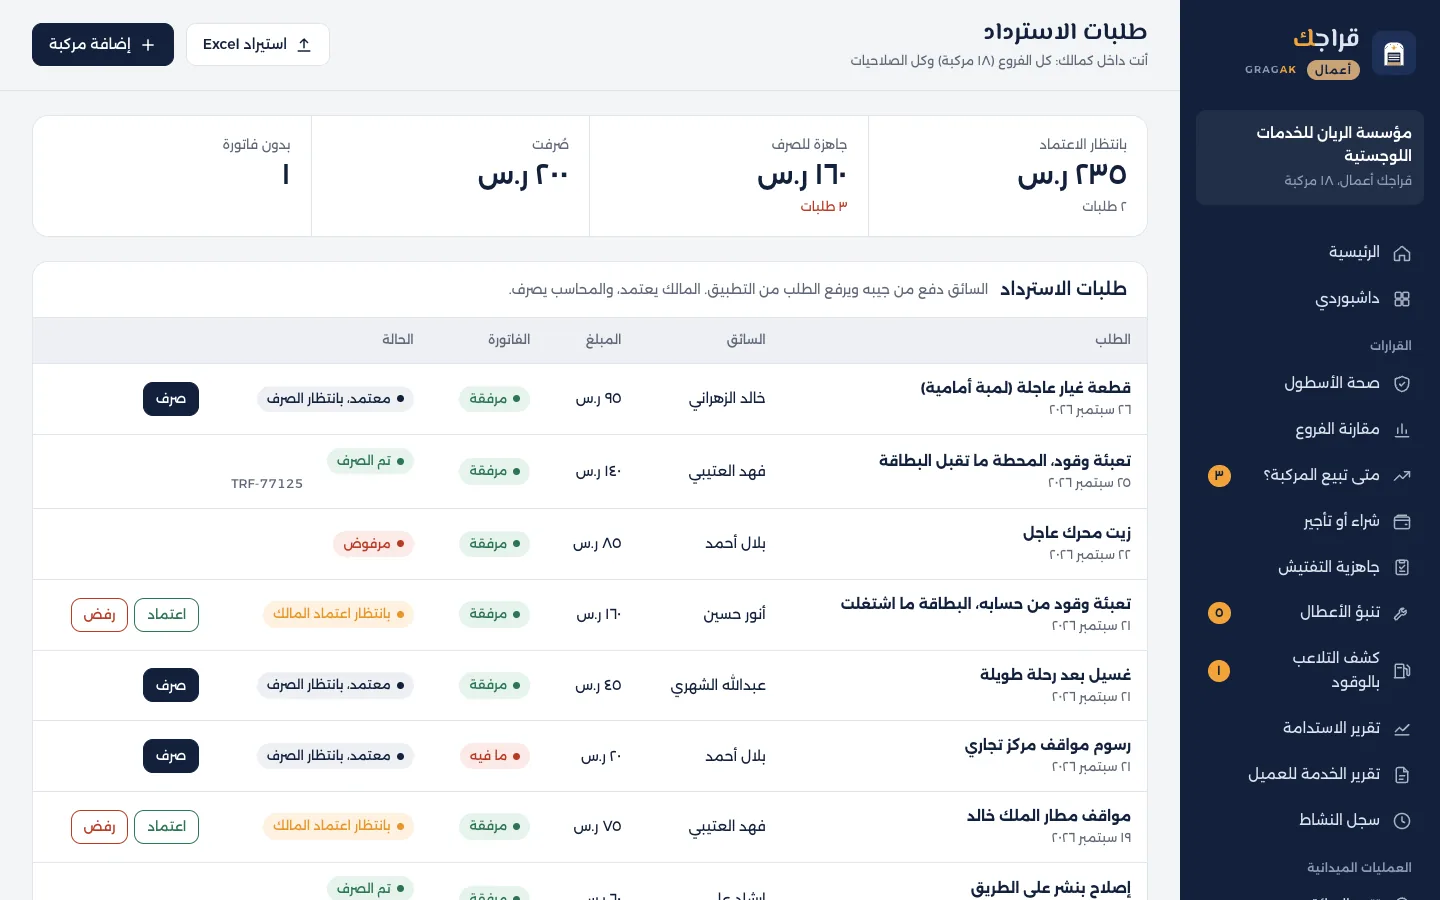Viewport: 1440px width, 900px height.
Task: Open صحة الأسطول page
Action: (1310, 384)
